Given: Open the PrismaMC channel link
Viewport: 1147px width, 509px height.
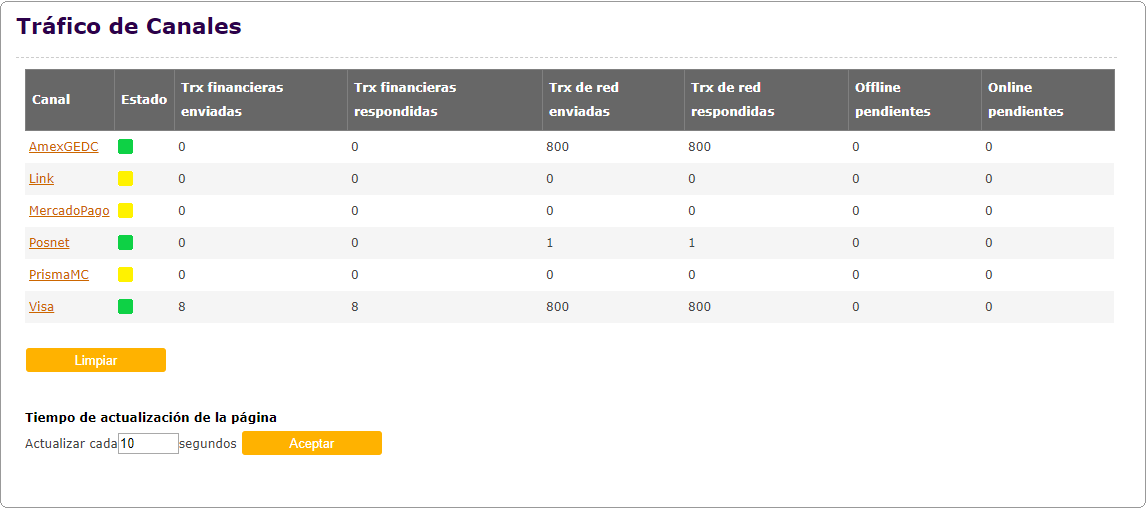Looking at the screenshot, I should point(59,275).
